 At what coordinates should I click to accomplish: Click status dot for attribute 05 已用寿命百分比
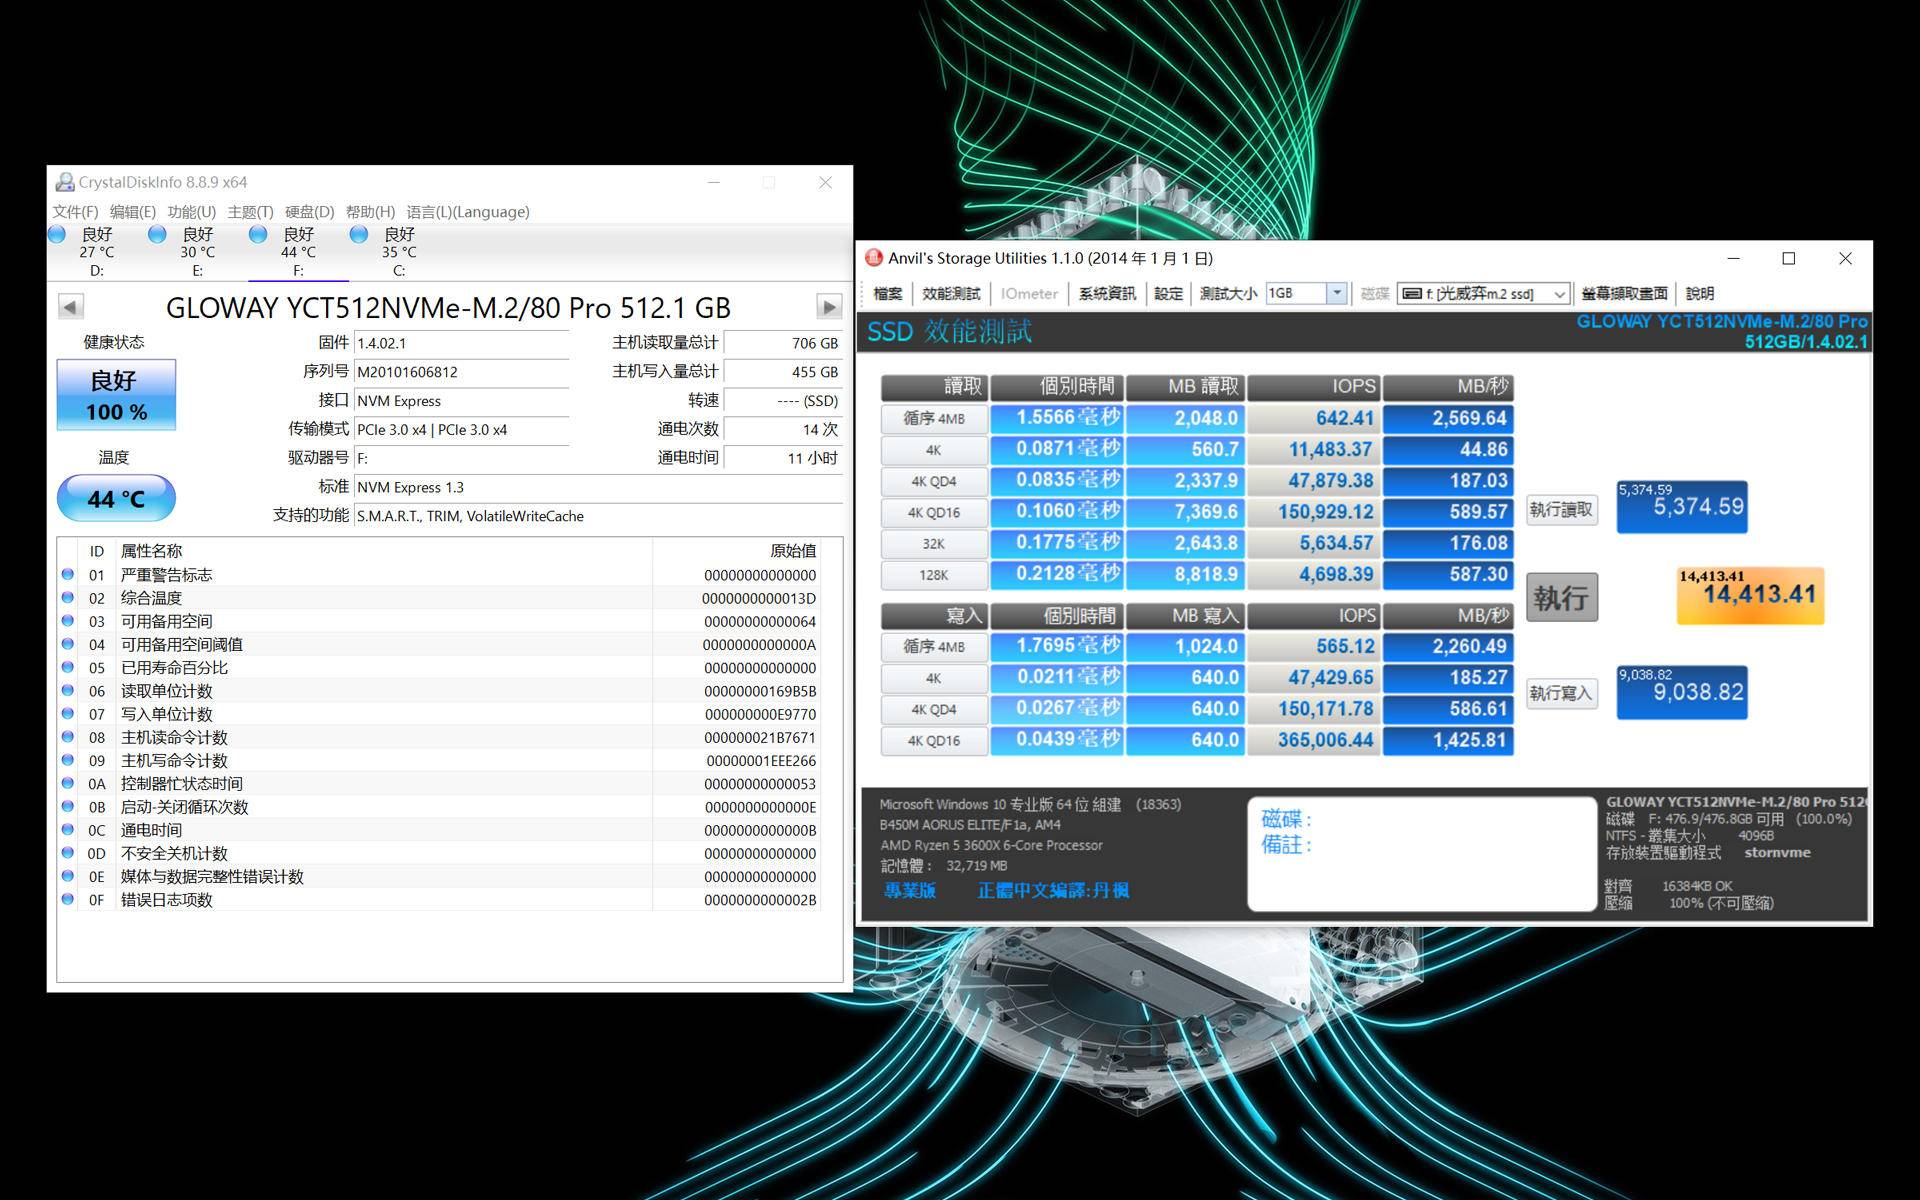68,667
